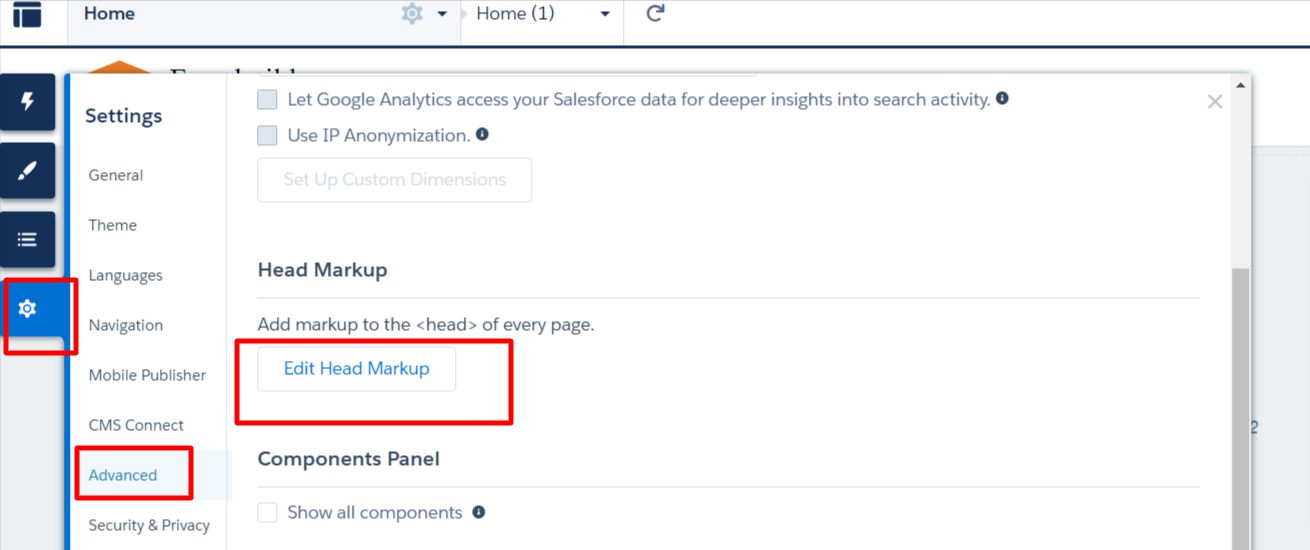
Task: Select the Advanced settings tab
Action: pos(123,475)
